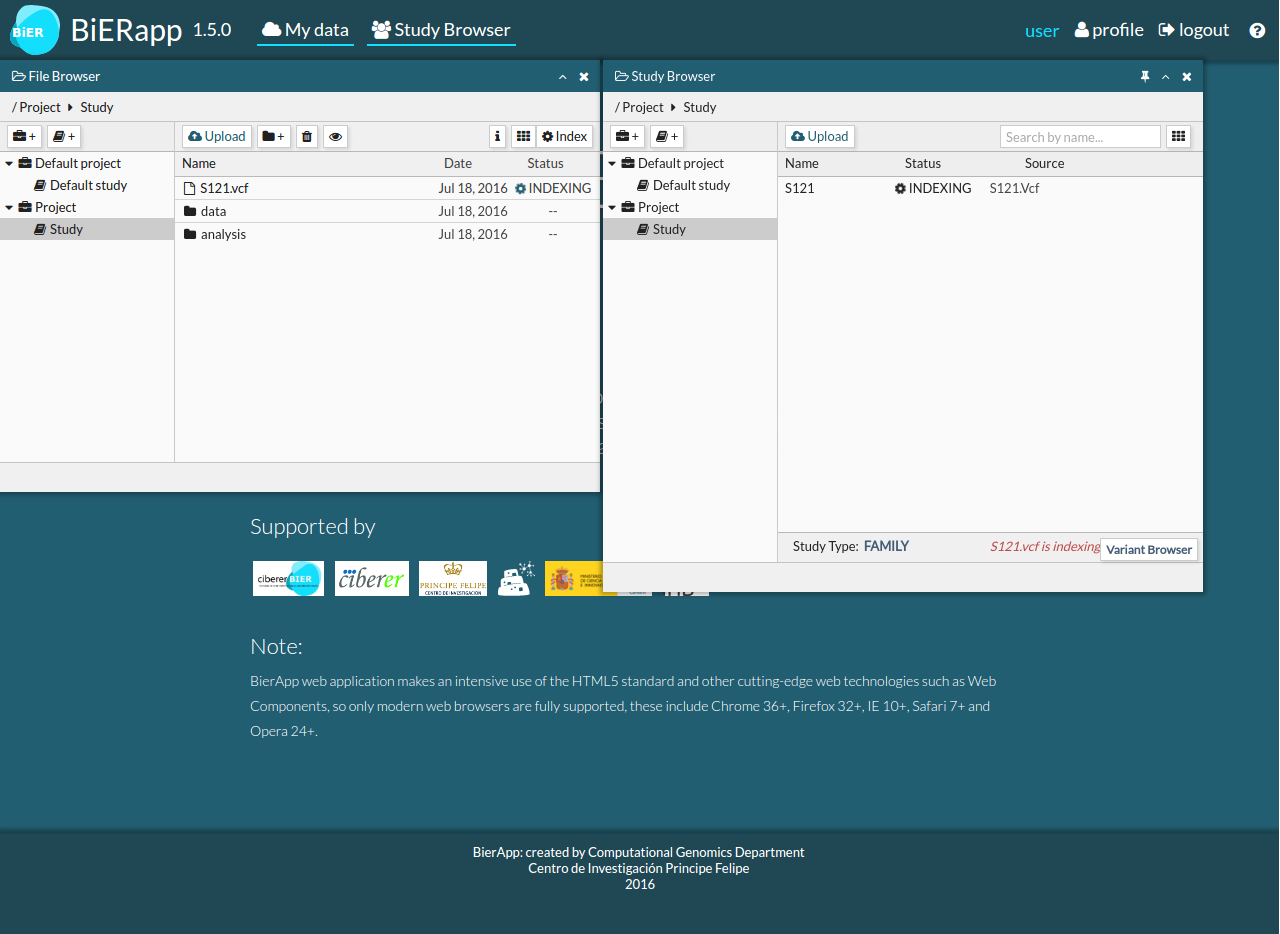Click INDEXING status of S121.vcf file
The image size is (1280, 934).
(x=553, y=188)
